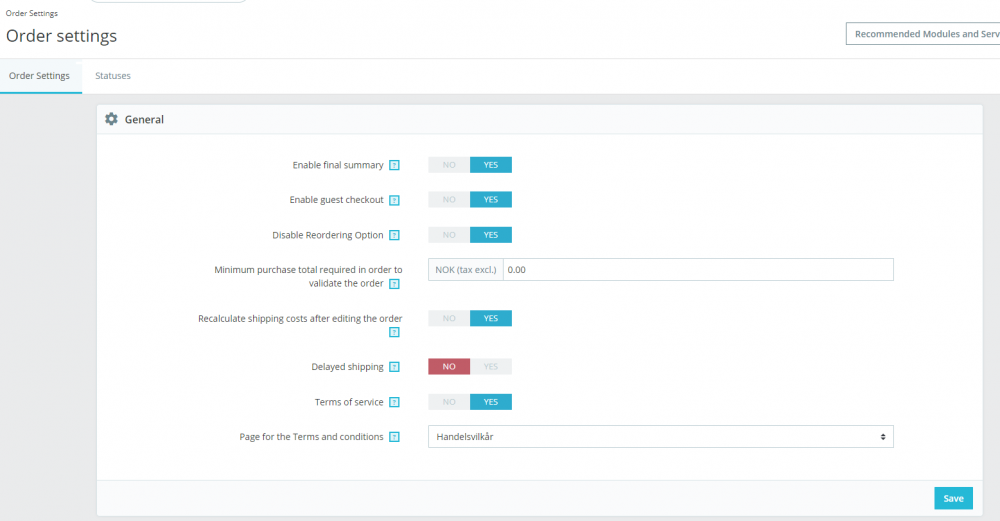Set Enable guest checkout to YES
The width and height of the screenshot is (1000, 521).
point(490,200)
